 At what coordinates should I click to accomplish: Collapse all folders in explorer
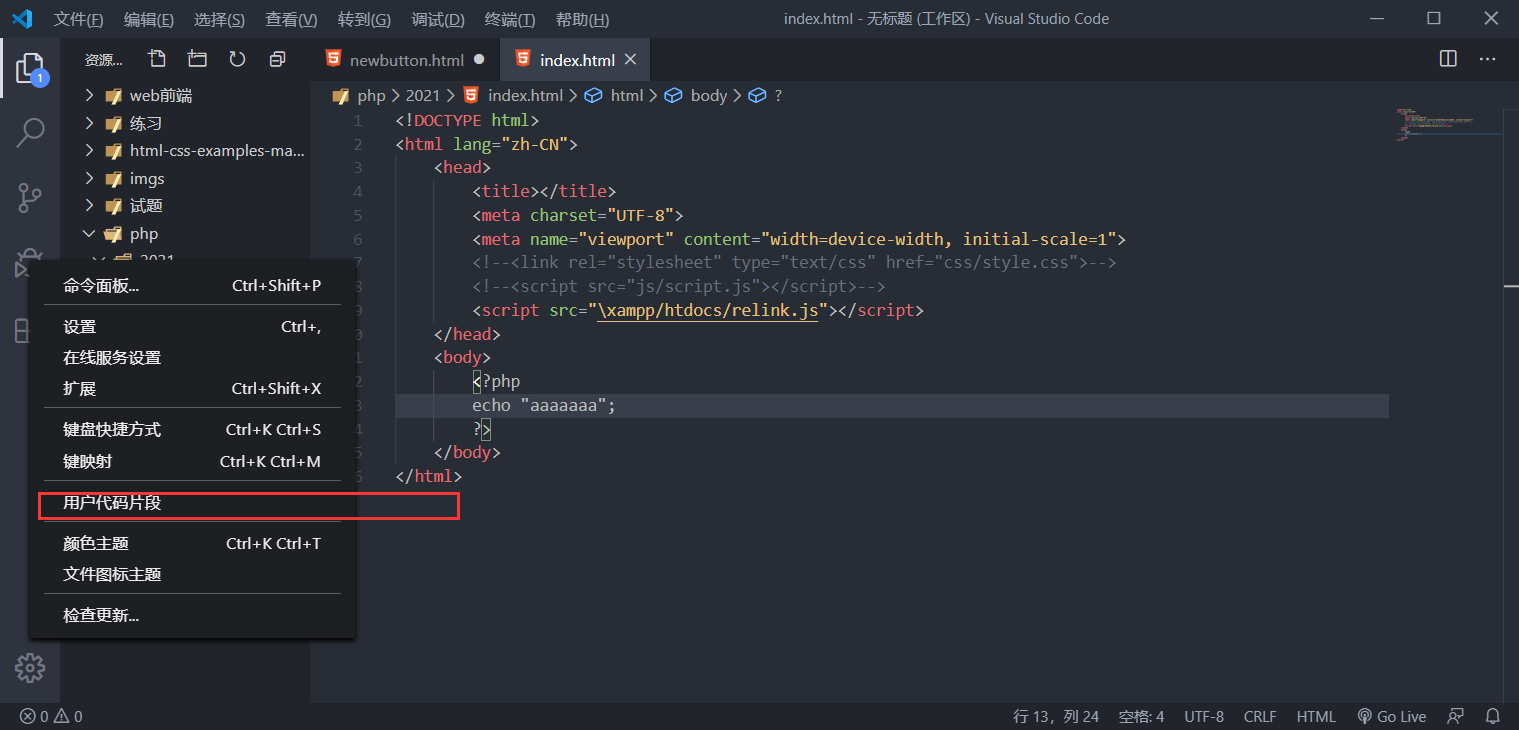tap(277, 60)
